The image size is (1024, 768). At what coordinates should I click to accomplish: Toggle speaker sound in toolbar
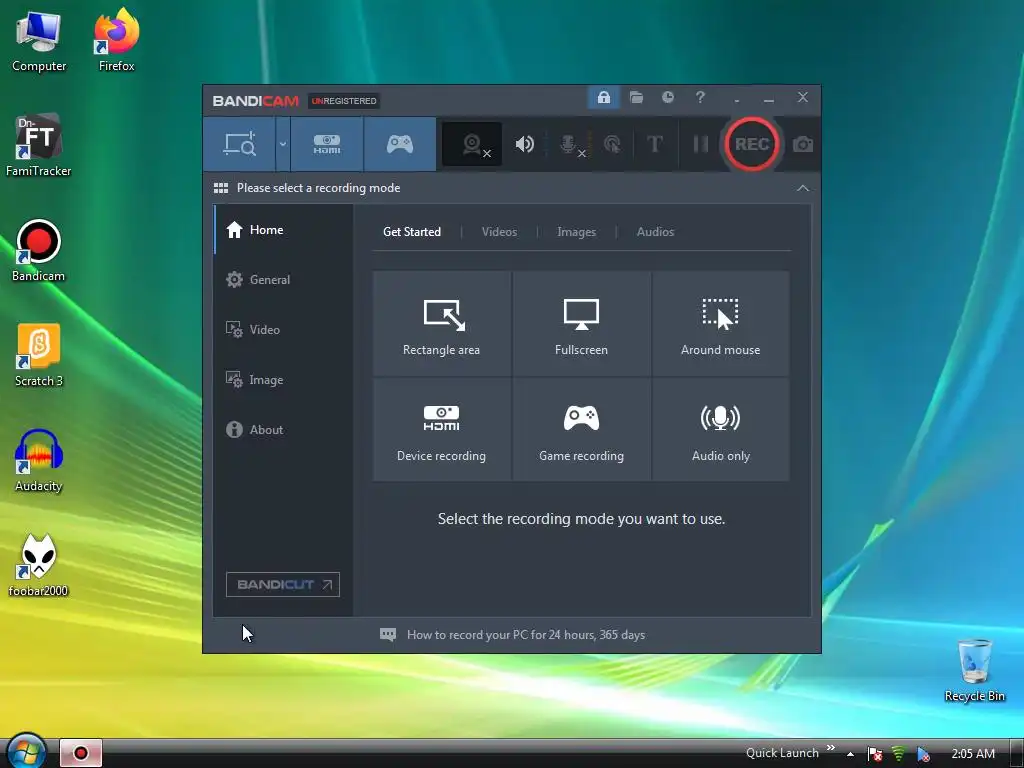coord(524,144)
